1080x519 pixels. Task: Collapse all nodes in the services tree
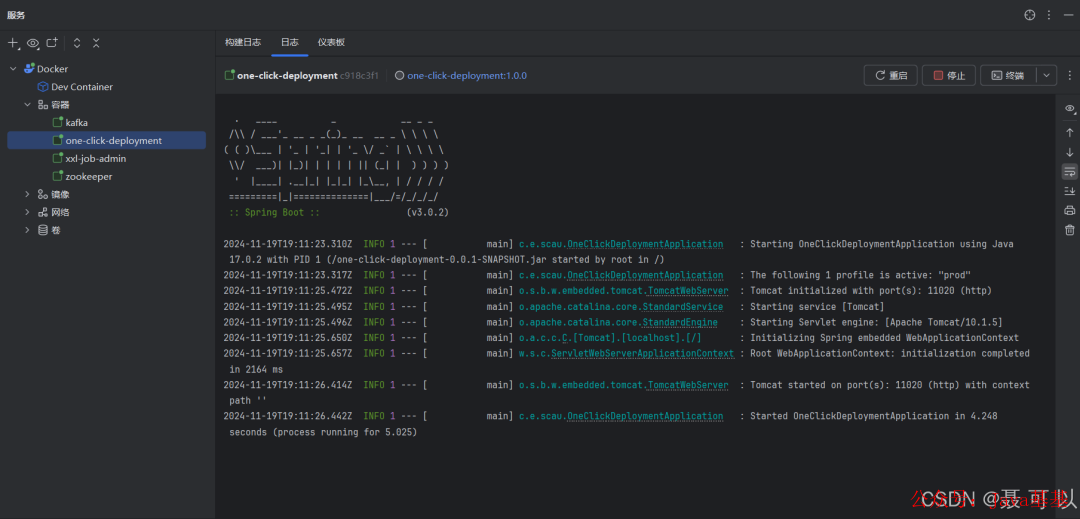[96, 43]
